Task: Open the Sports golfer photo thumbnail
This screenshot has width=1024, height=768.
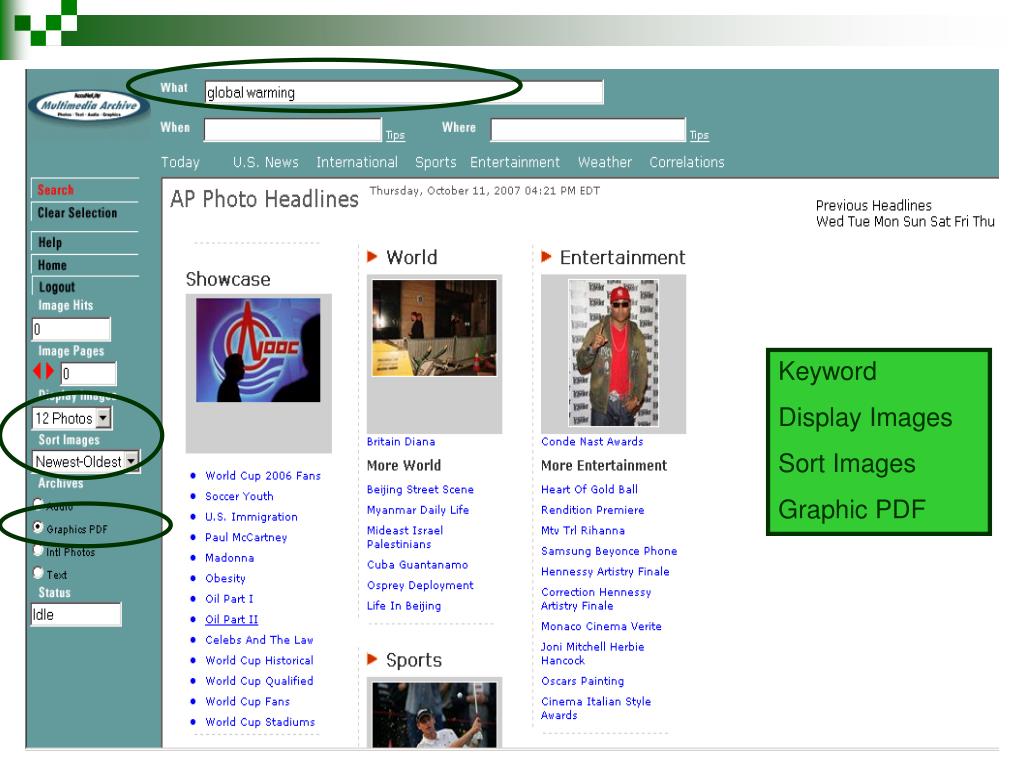Action: pyautogui.click(x=434, y=714)
